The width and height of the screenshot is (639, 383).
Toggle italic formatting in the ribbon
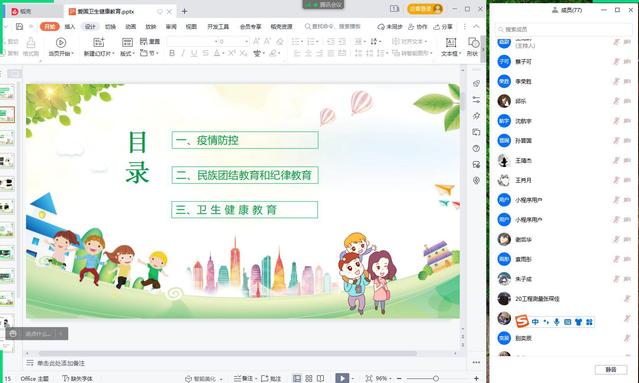(x=183, y=53)
